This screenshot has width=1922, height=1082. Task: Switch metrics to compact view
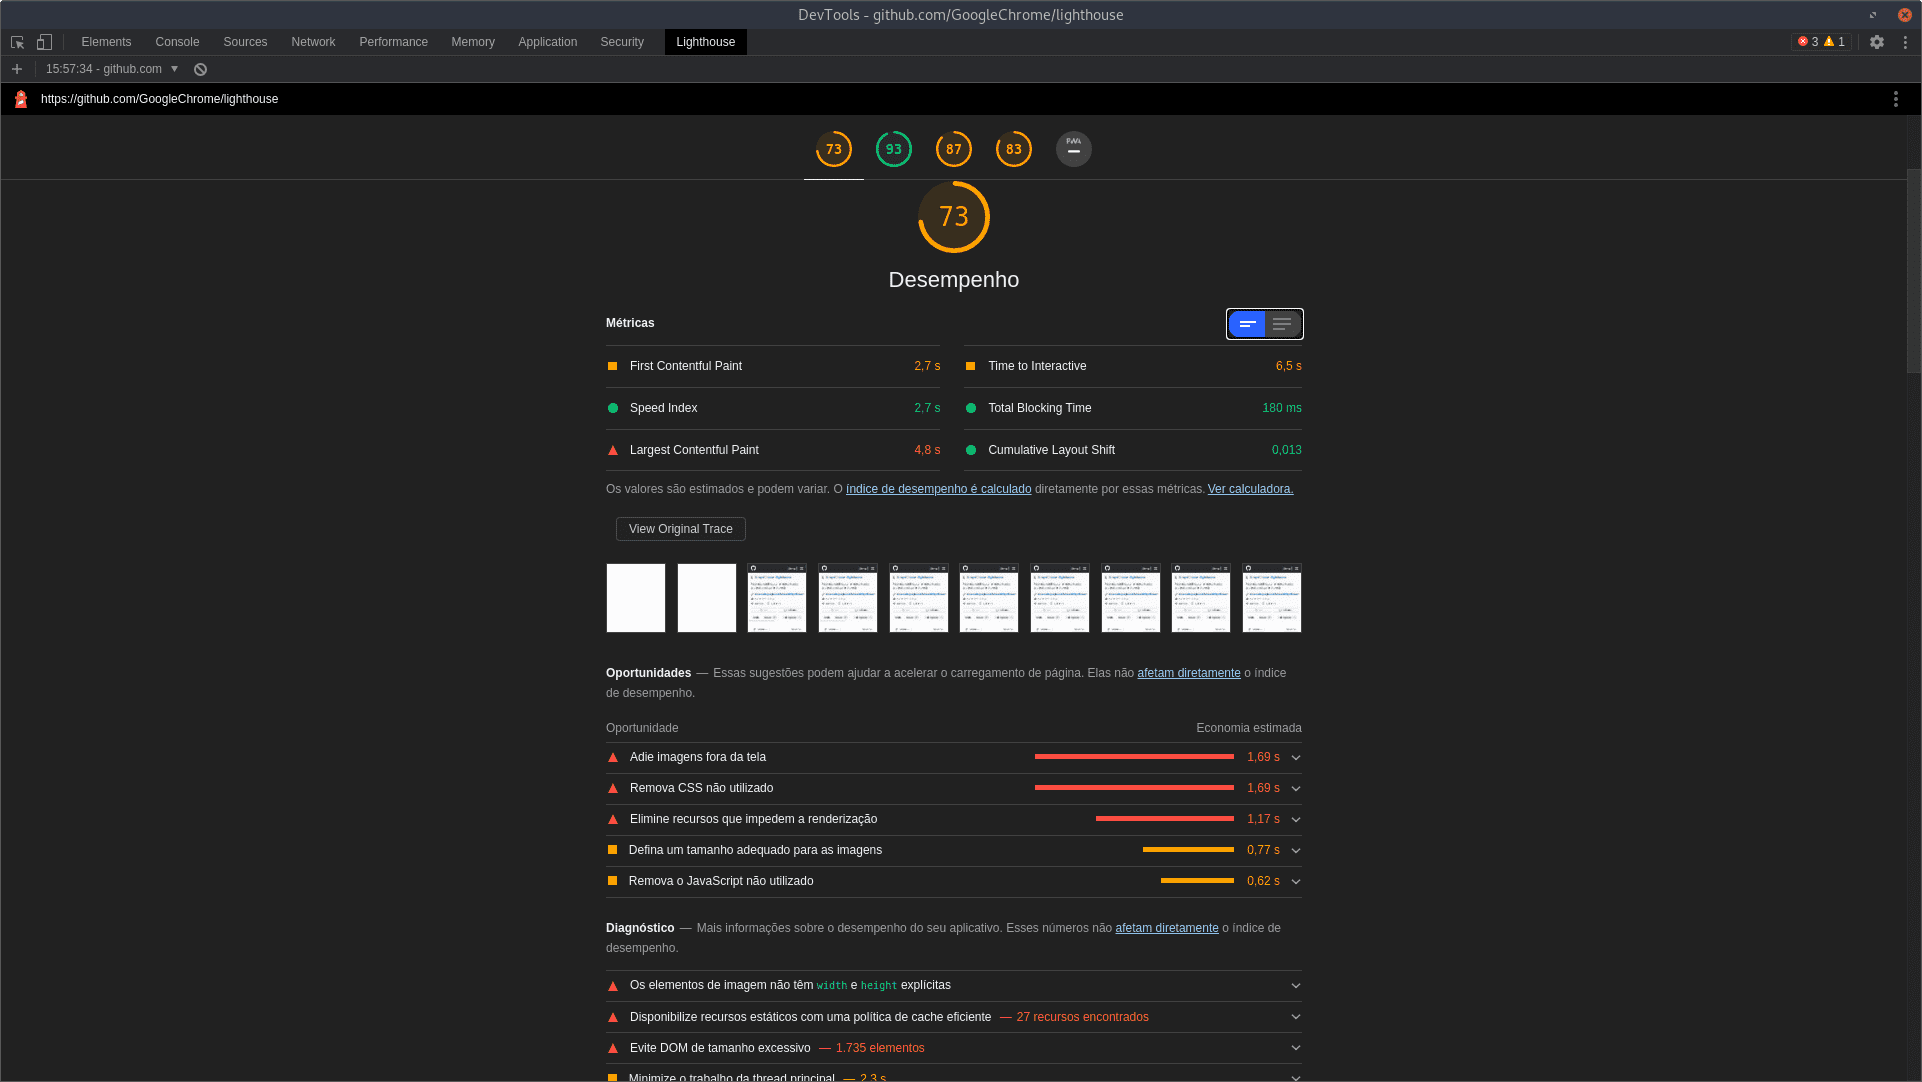(x=1247, y=324)
